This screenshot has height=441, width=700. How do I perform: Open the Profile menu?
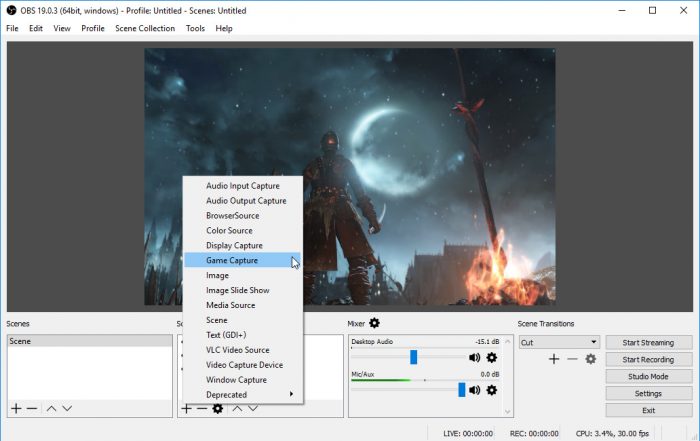tap(93, 28)
